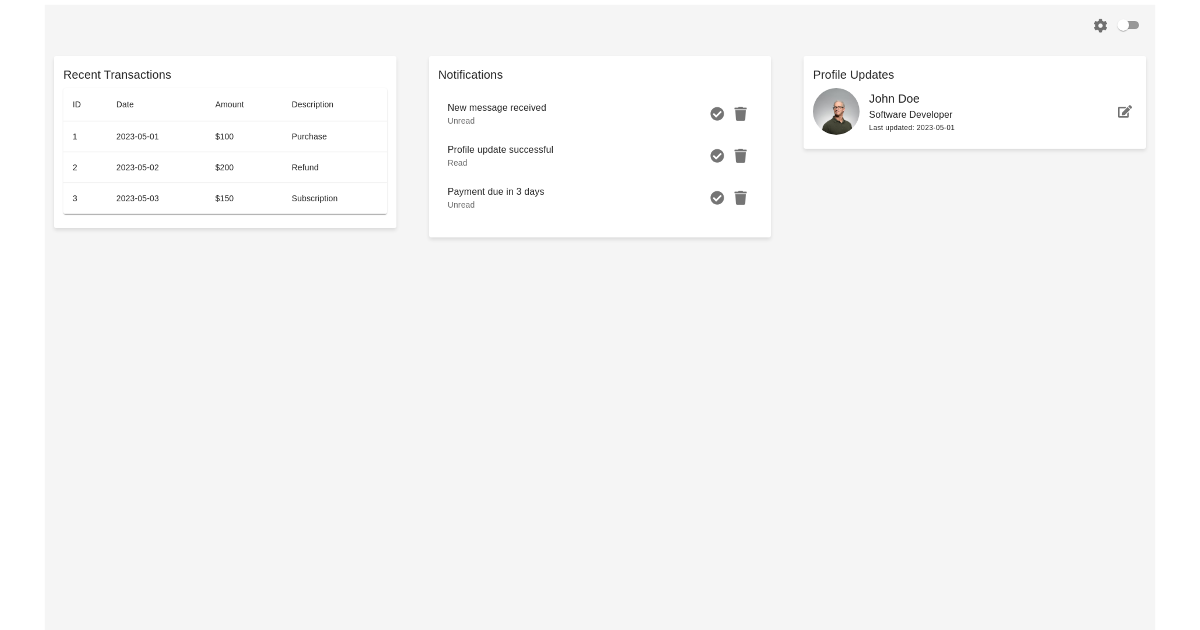Click the Notifications panel title
Screen dimensions: 1200x630
pyautogui.click(x=471, y=75)
